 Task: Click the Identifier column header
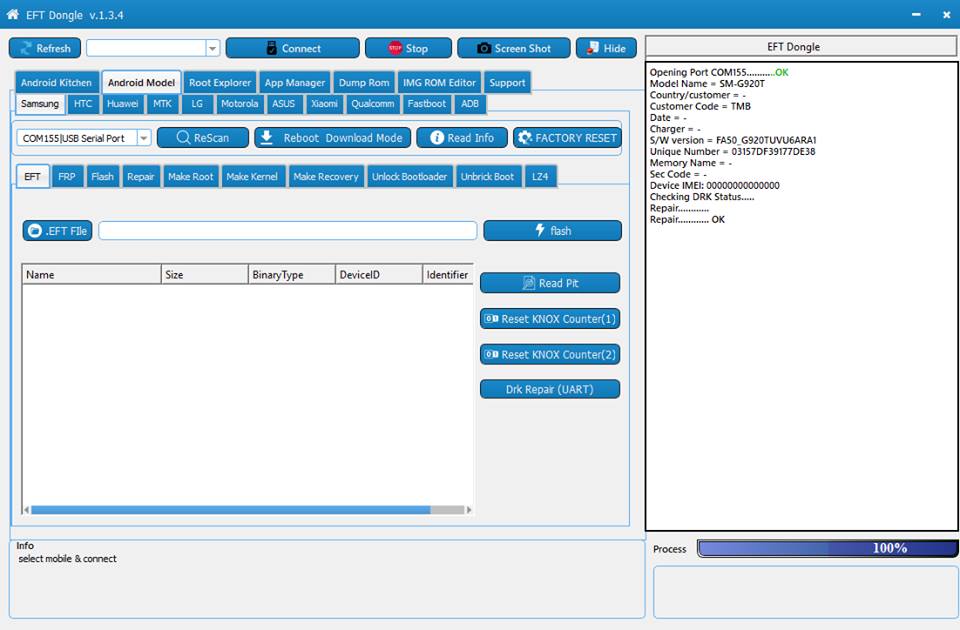[448, 275]
